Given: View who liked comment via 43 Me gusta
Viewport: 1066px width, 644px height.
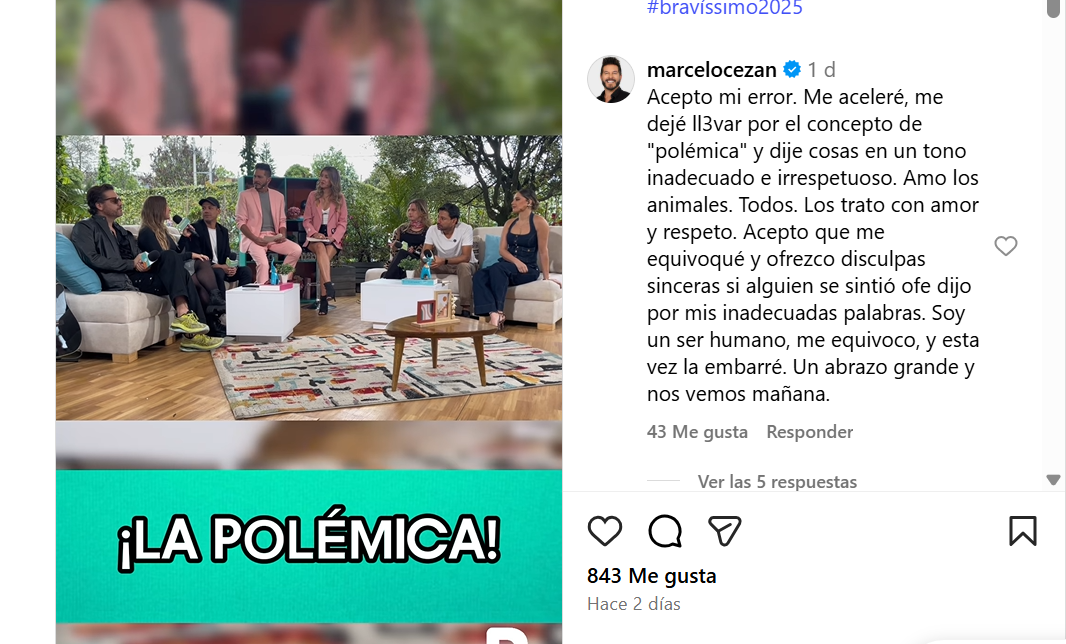Looking at the screenshot, I should pos(697,432).
